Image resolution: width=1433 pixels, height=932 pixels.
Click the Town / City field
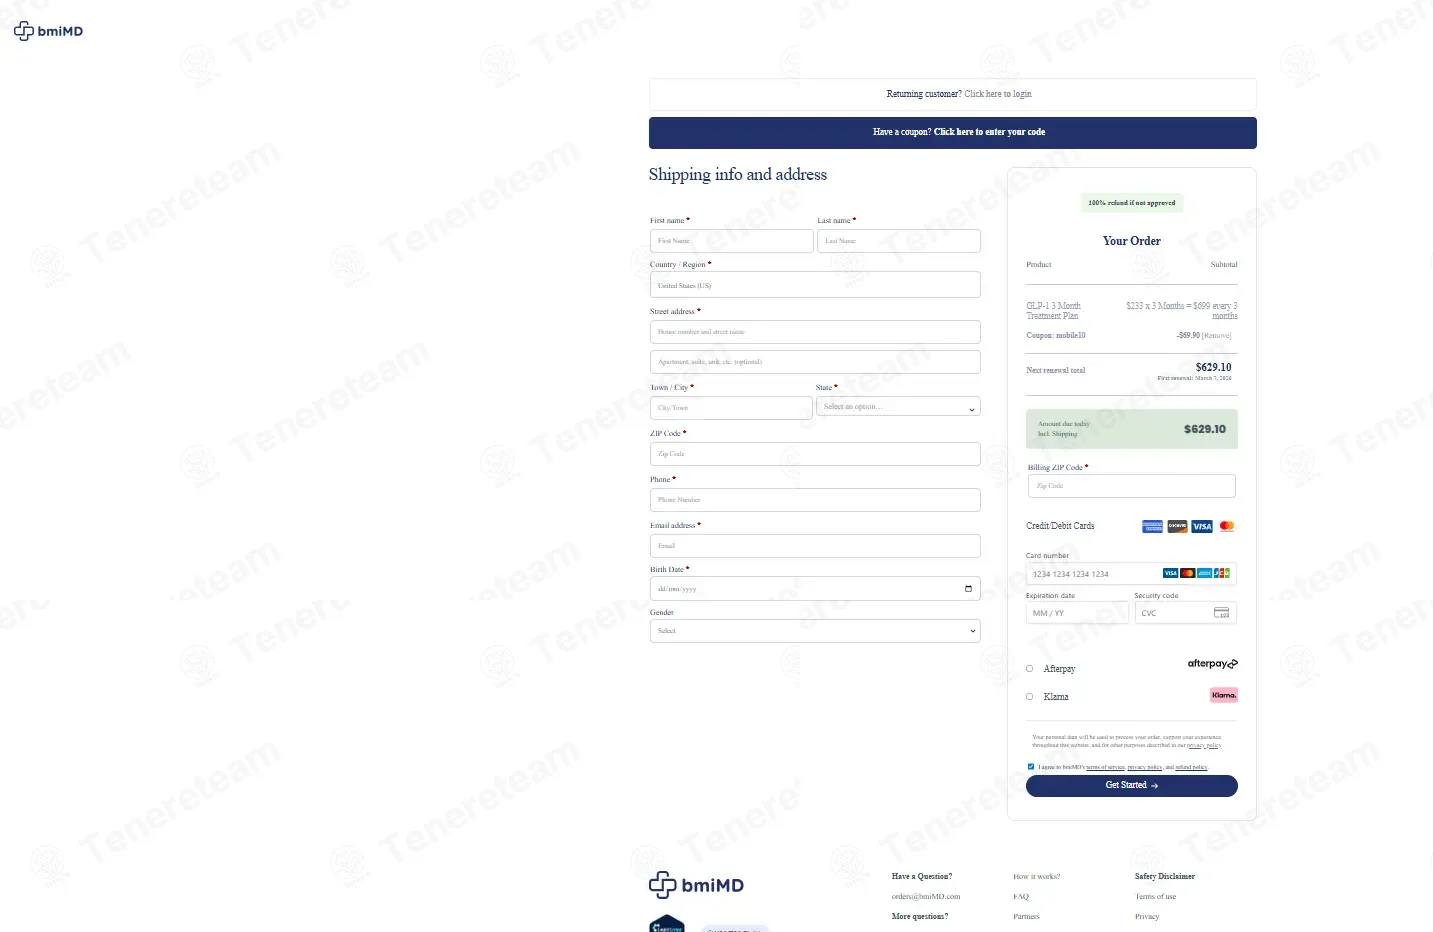pos(731,408)
